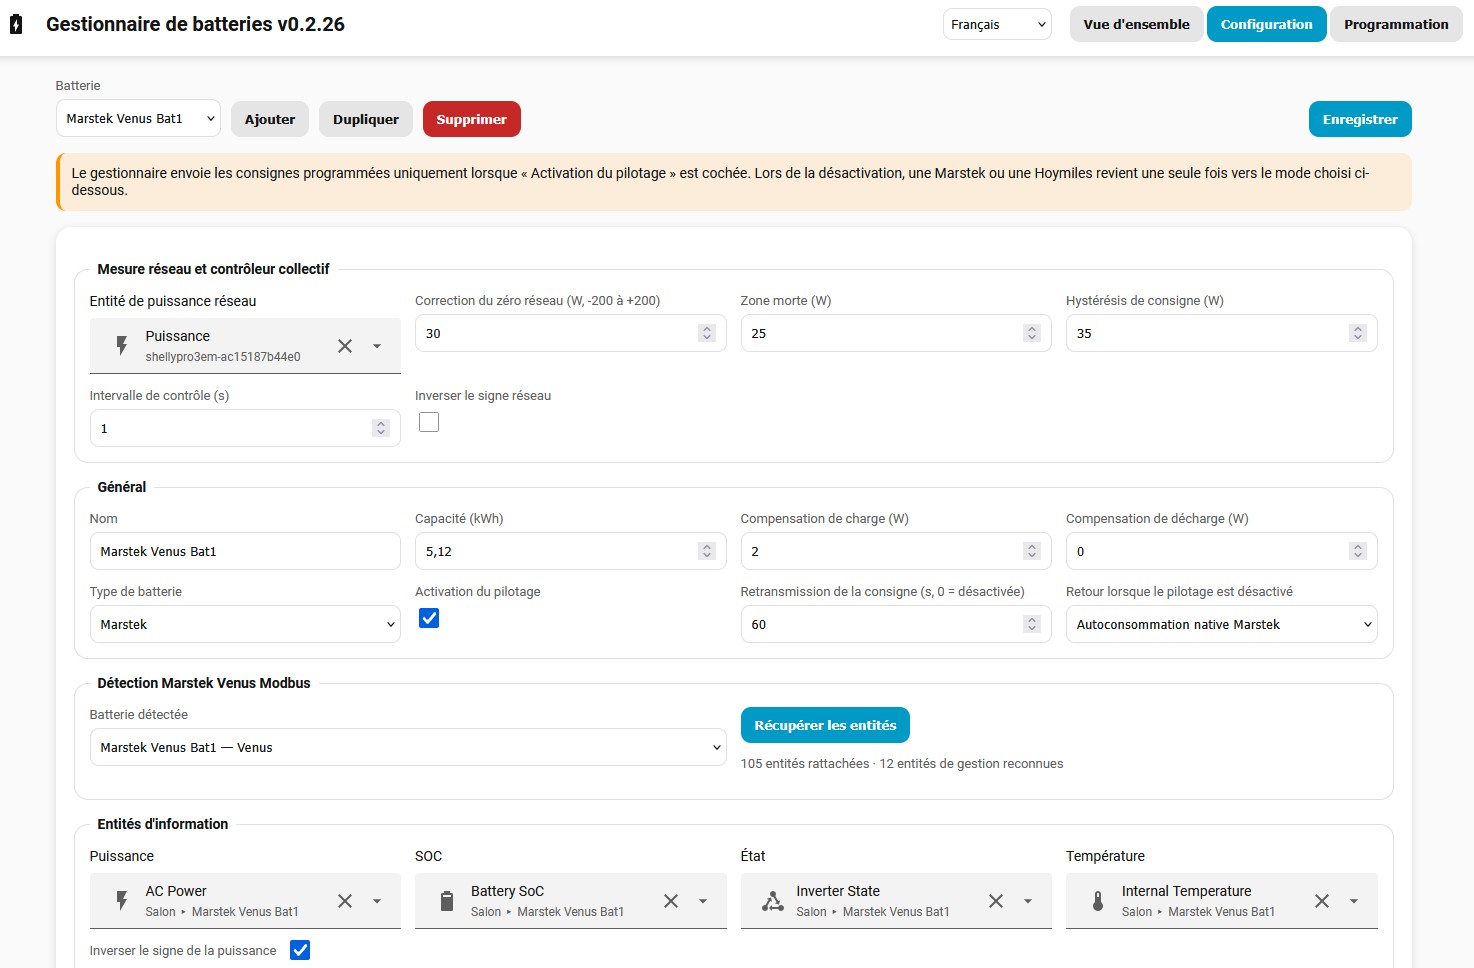Clear the Inverter State entity
The image size is (1474, 968).
click(x=996, y=901)
